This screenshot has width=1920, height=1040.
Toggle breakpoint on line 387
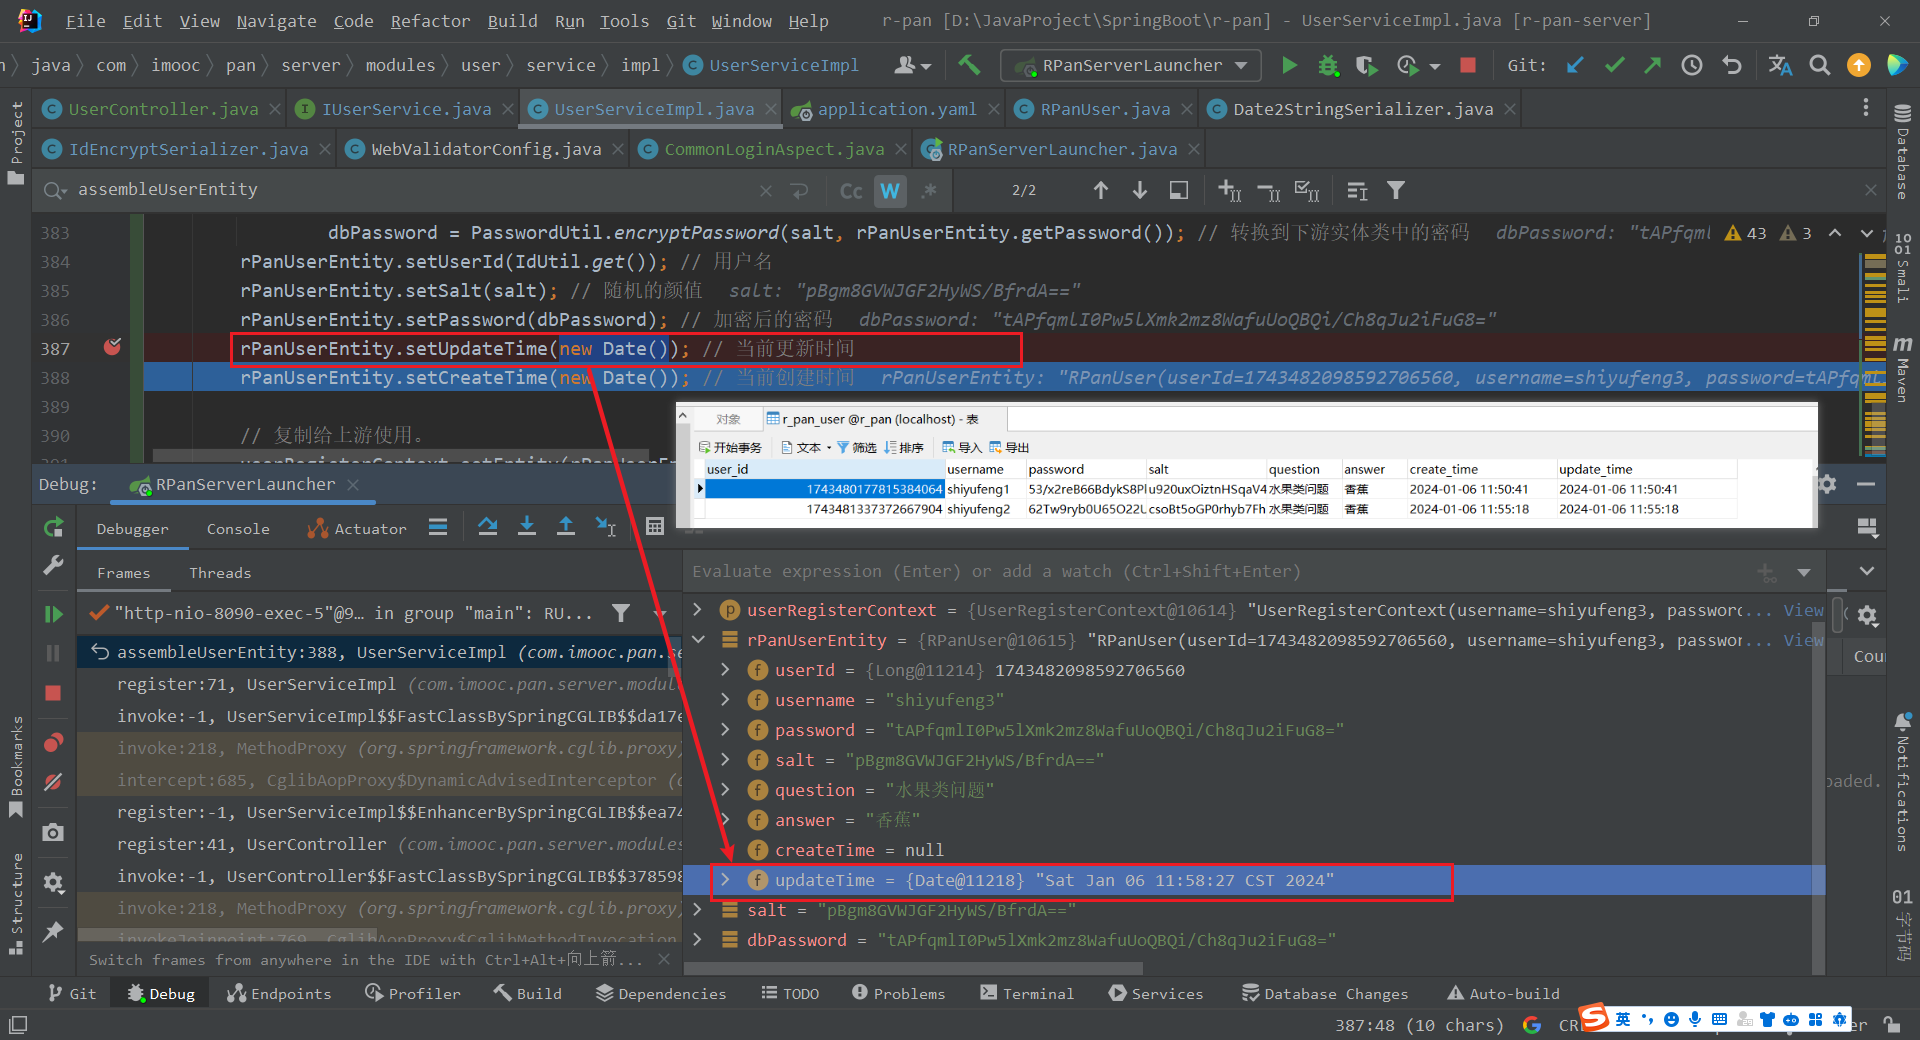tap(112, 348)
